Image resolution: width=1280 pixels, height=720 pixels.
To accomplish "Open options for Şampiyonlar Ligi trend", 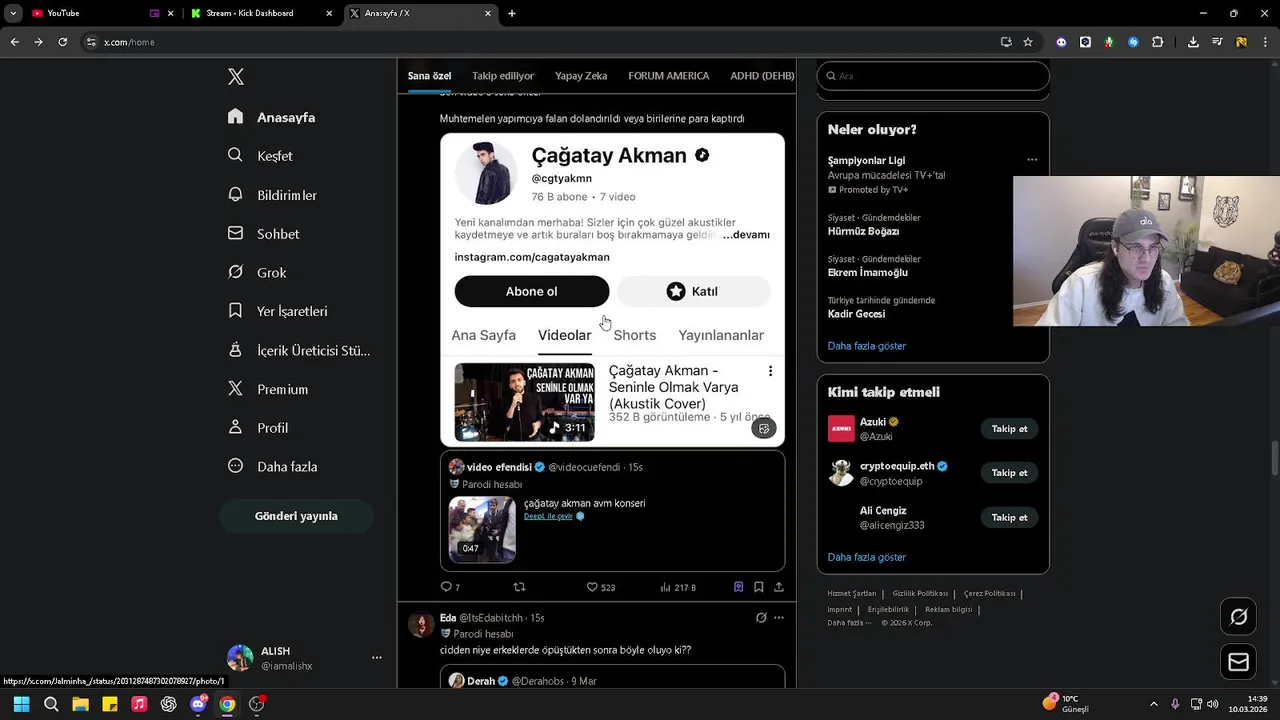I will pyautogui.click(x=1032, y=160).
